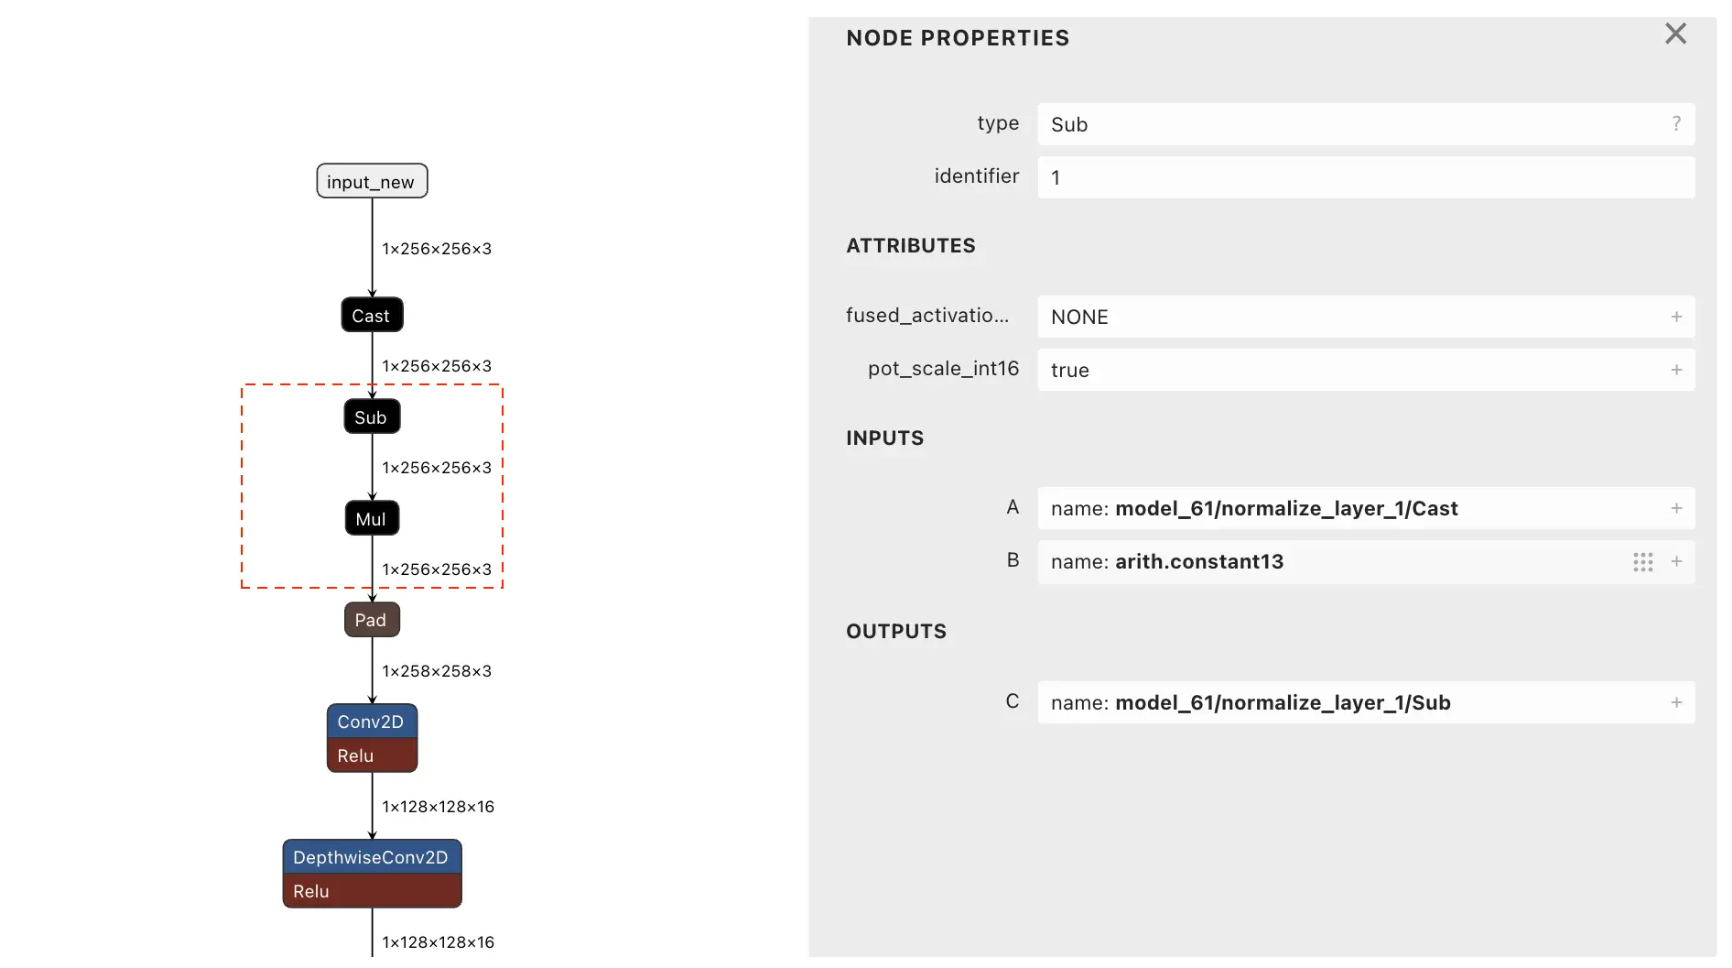The width and height of the screenshot is (1732, 968).
Task: Select the Cast node
Action: tap(371, 316)
